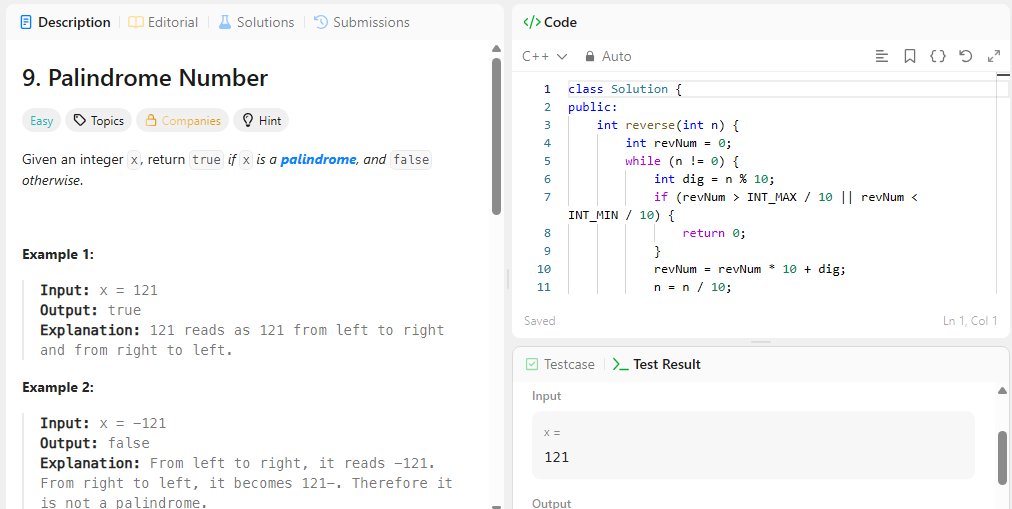Click the Testcase checkbox icon
The height and width of the screenshot is (509, 1012).
(x=532, y=364)
